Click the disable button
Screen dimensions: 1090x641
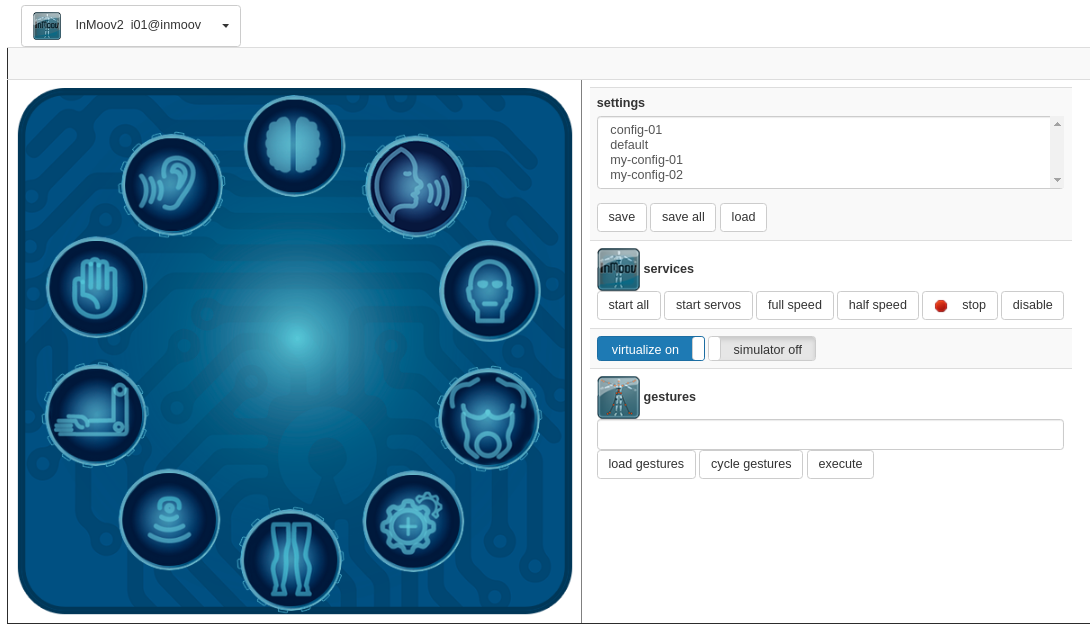tap(1032, 305)
